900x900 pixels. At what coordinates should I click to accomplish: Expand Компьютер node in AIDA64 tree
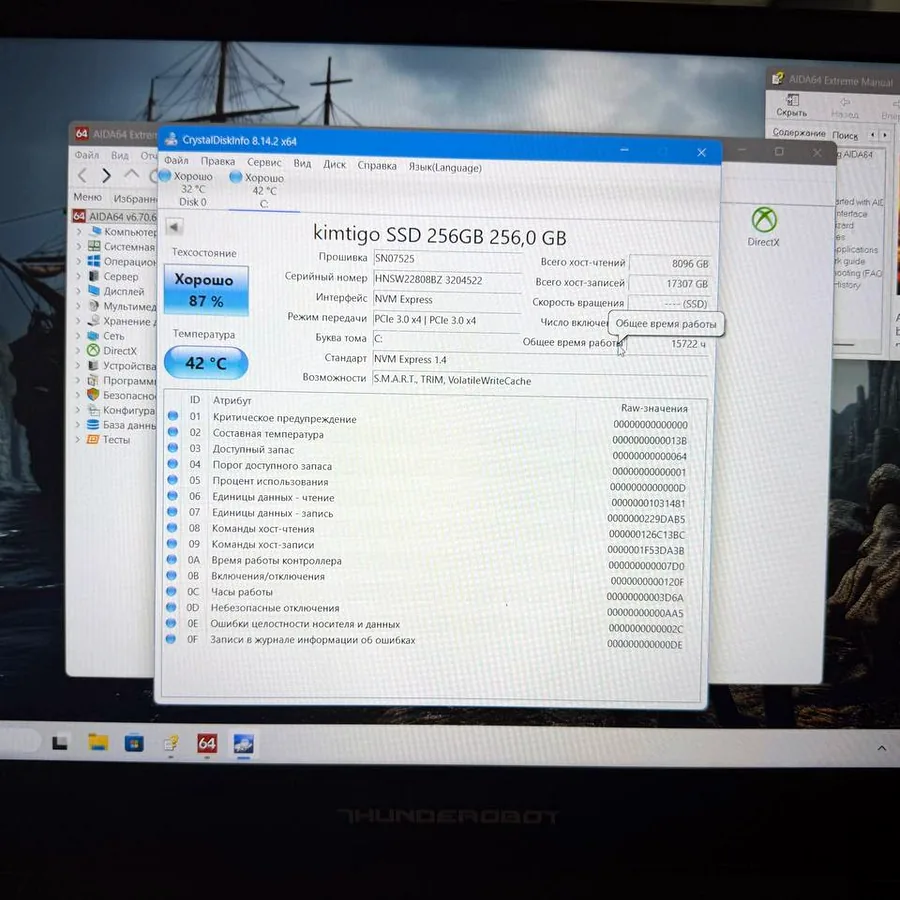pos(79,231)
